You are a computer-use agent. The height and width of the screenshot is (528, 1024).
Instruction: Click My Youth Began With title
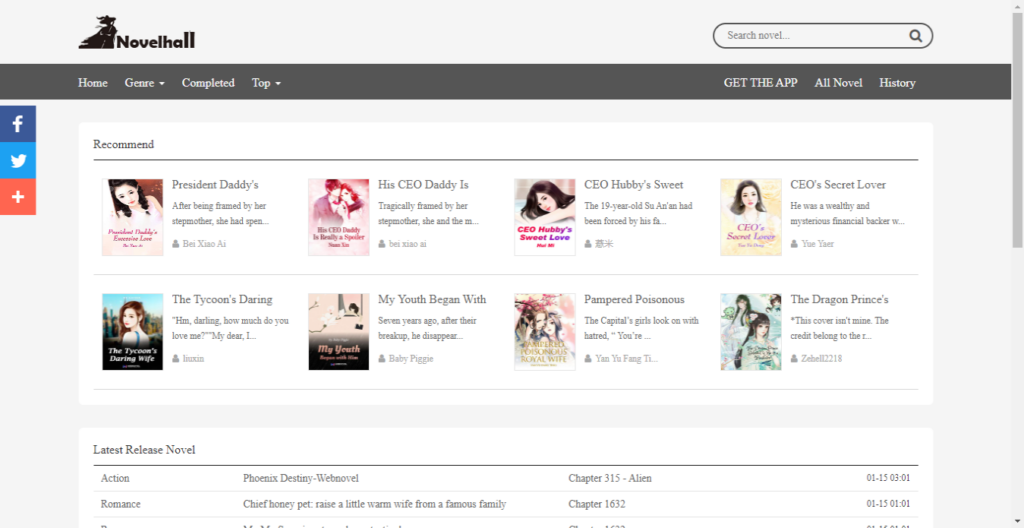click(x=432, y=300)
